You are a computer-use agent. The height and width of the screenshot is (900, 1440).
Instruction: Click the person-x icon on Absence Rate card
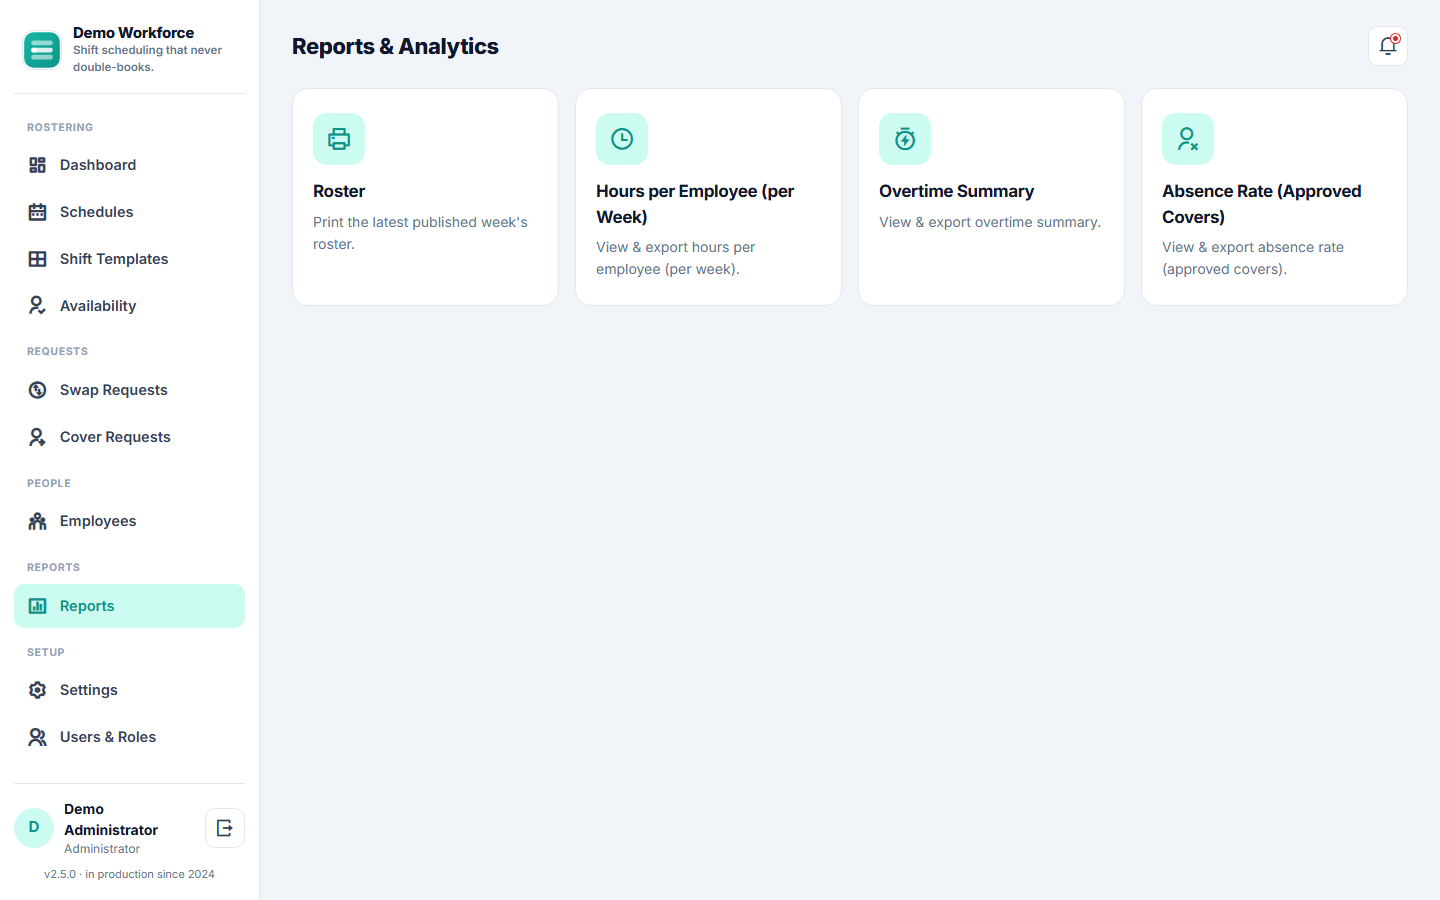(x=1188, y=139)
